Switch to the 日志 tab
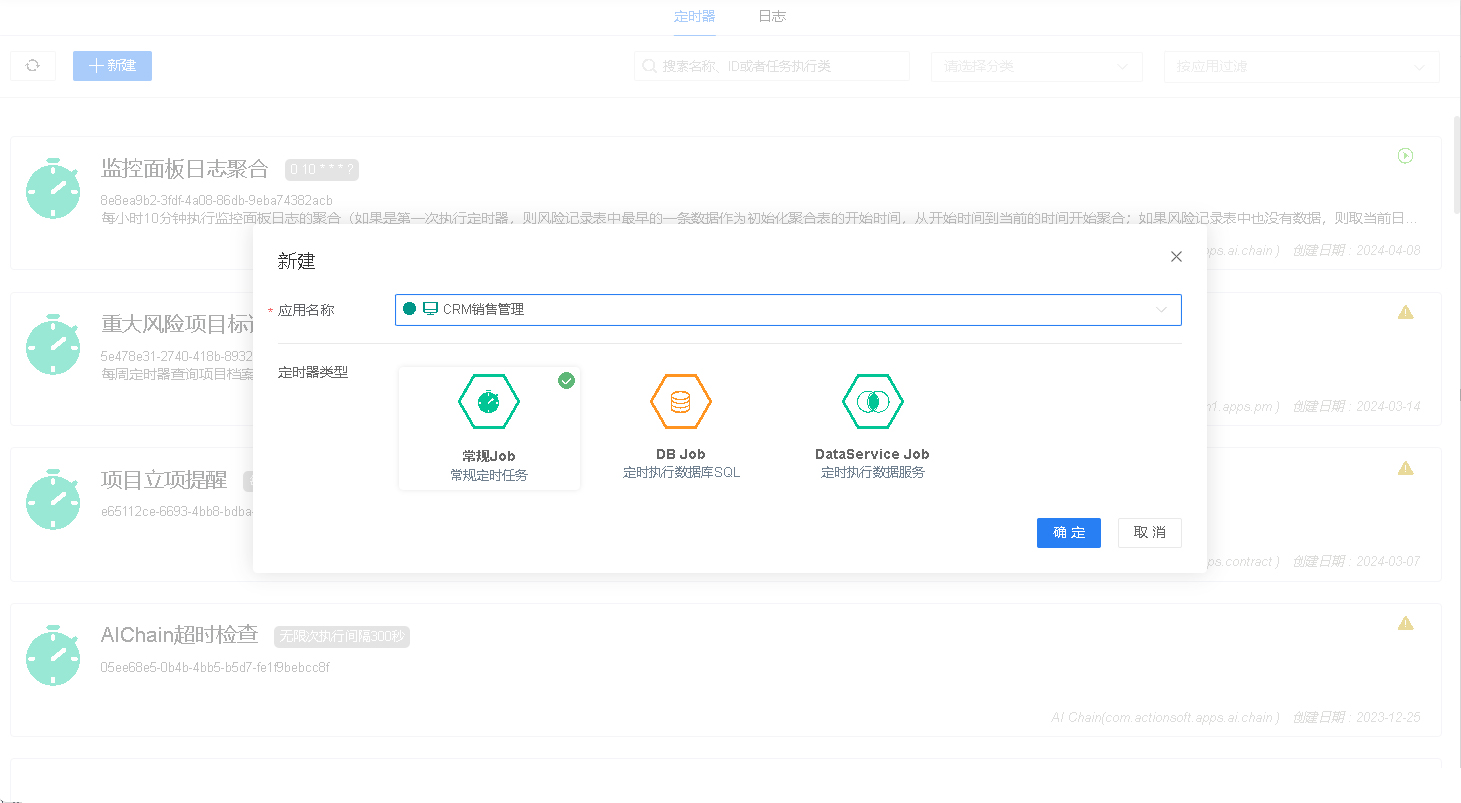 (x=772, y=17)
